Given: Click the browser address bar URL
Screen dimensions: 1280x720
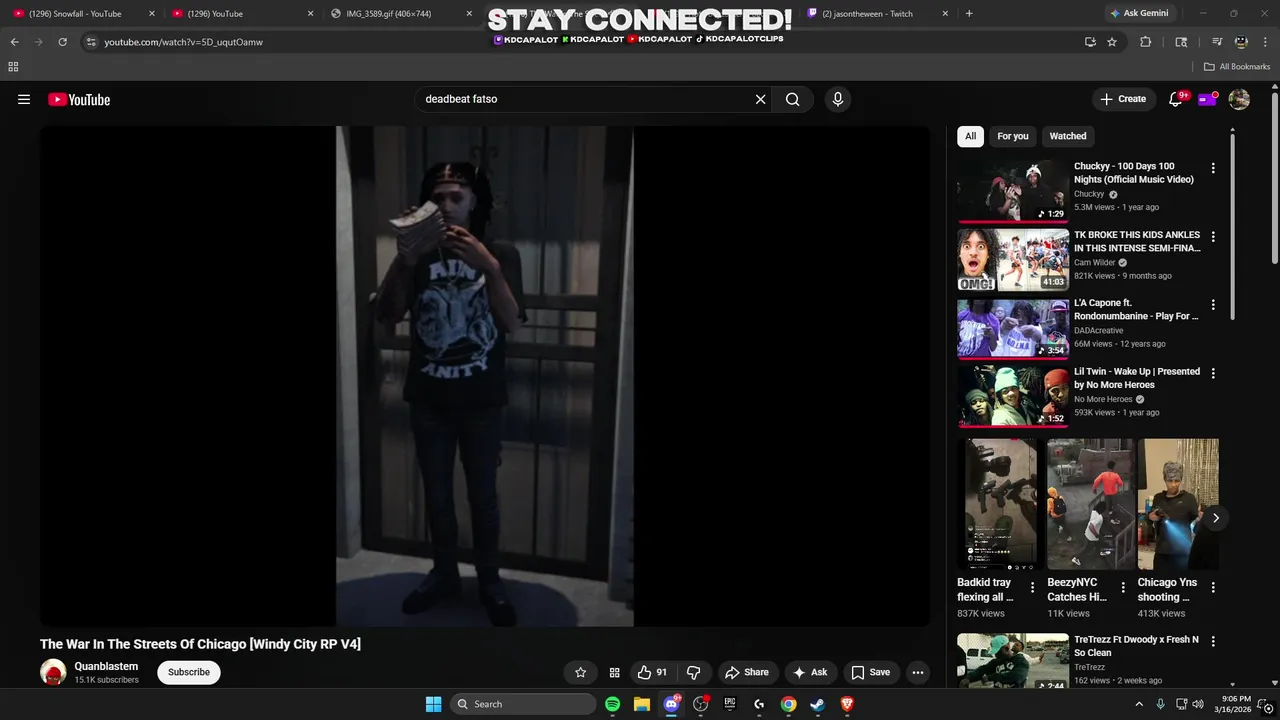Looking at the screenshot, I should pyautogui.click(x=183, y=42).
